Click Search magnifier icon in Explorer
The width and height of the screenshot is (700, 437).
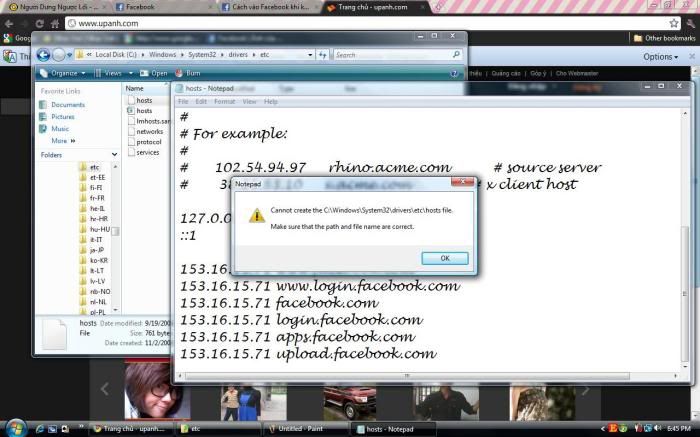click(456, 54)
